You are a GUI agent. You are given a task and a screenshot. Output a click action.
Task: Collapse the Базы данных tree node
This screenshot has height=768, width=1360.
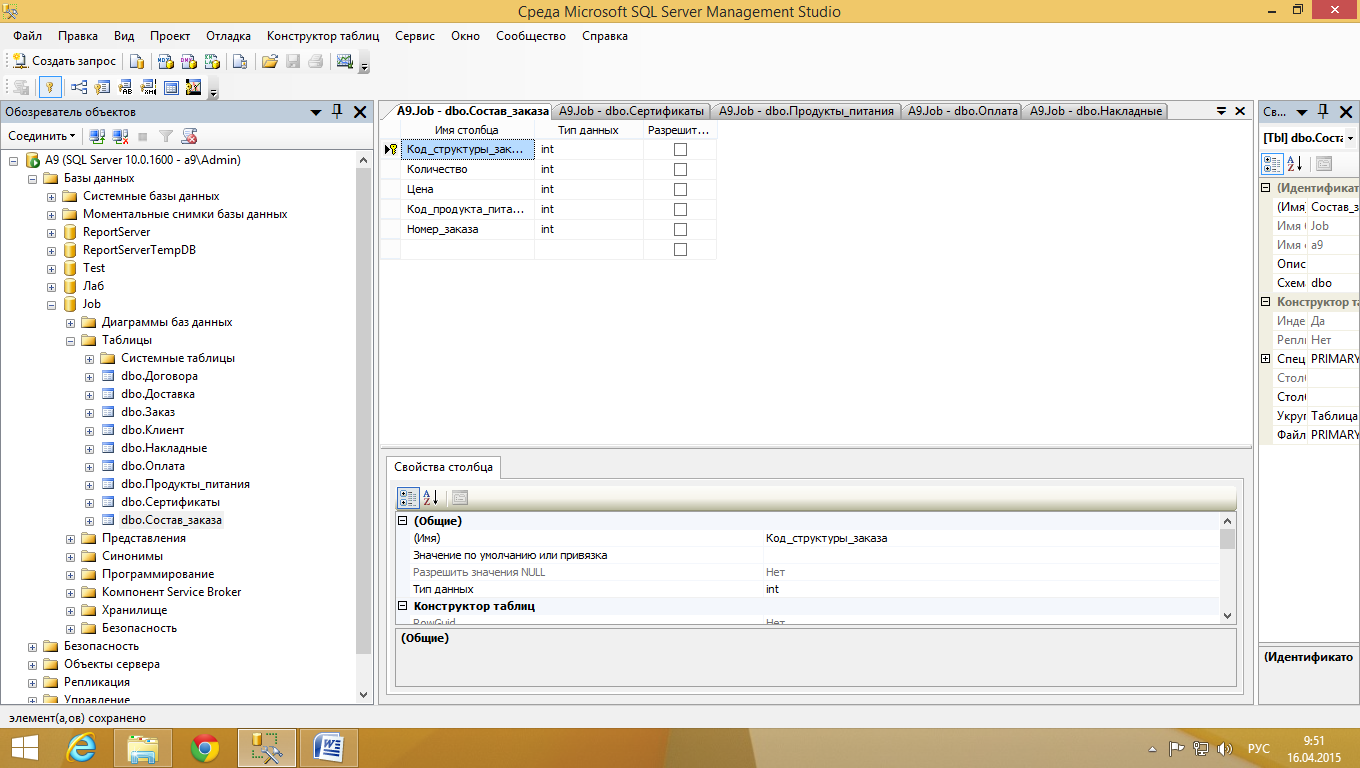point(32,178)
